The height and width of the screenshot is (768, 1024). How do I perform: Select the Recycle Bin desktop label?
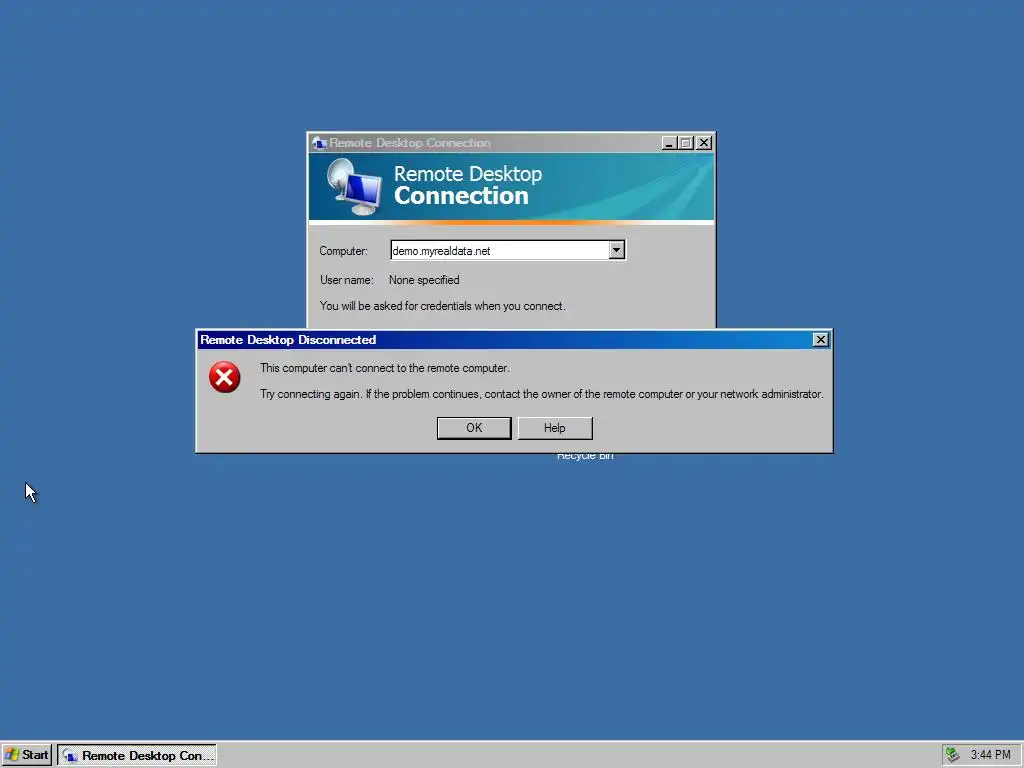click(585, 456)
